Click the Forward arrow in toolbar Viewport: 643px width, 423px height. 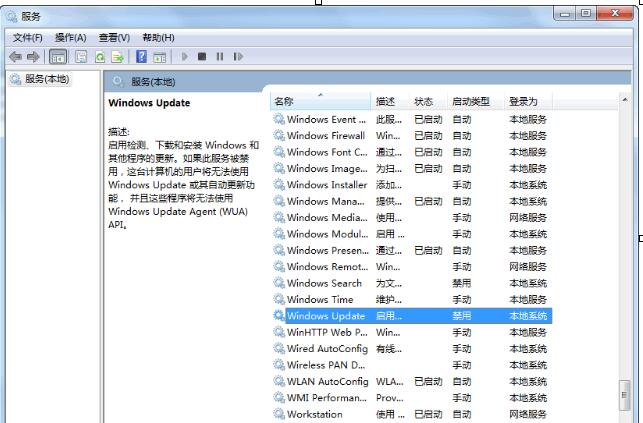tap(34, 57)
